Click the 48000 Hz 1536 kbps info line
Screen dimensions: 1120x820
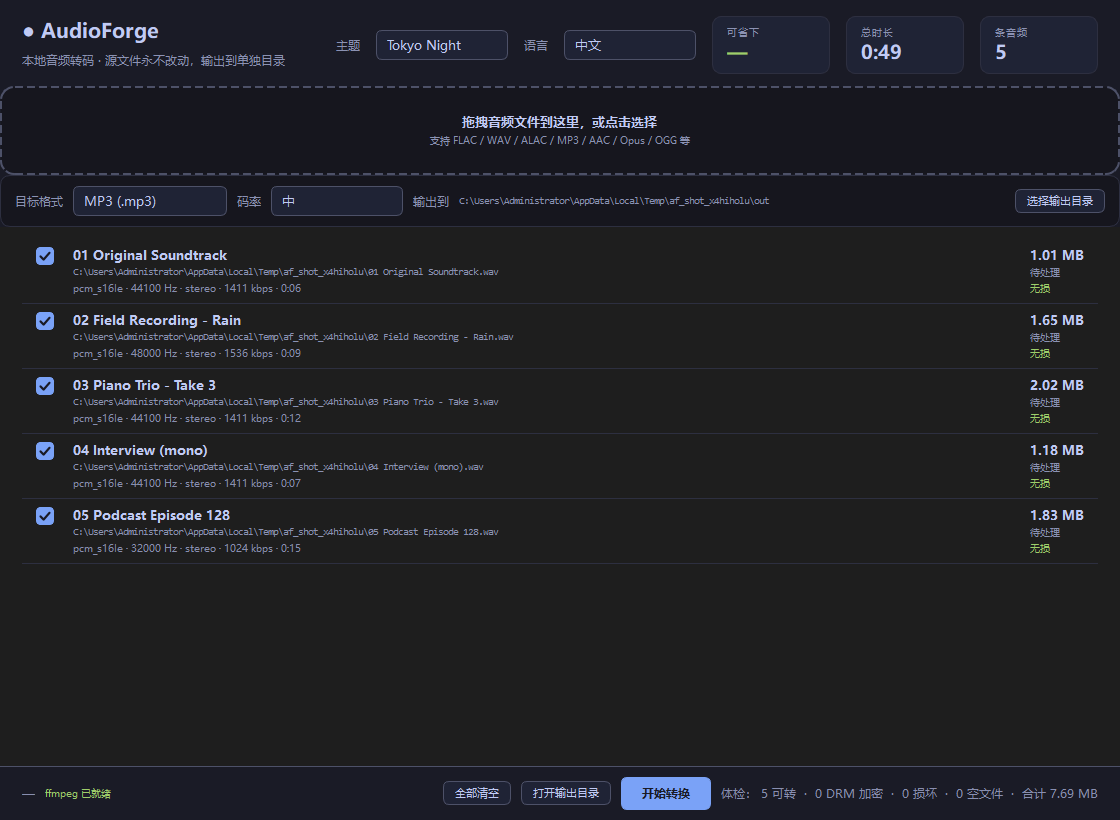[186, 354]
